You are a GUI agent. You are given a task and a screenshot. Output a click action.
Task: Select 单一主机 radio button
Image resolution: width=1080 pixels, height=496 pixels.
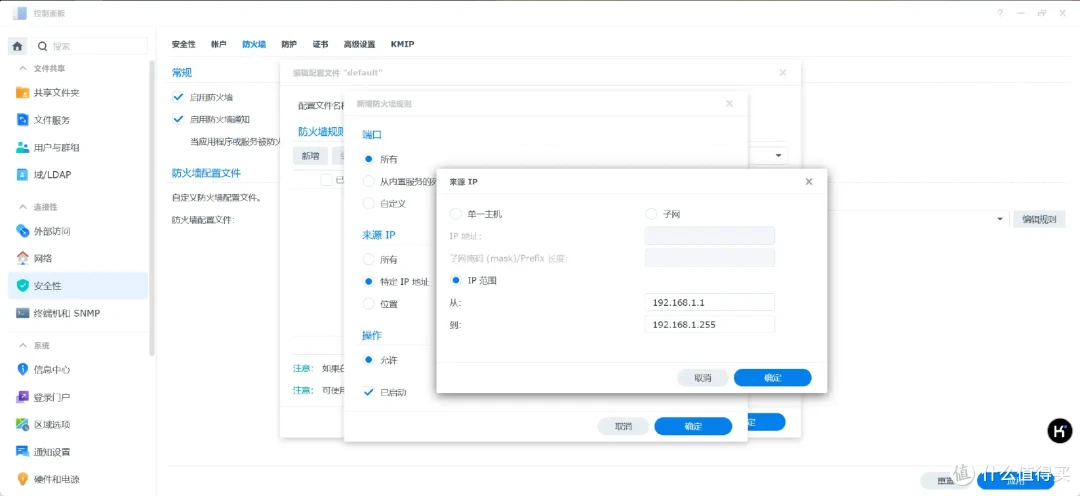(455, 214)
